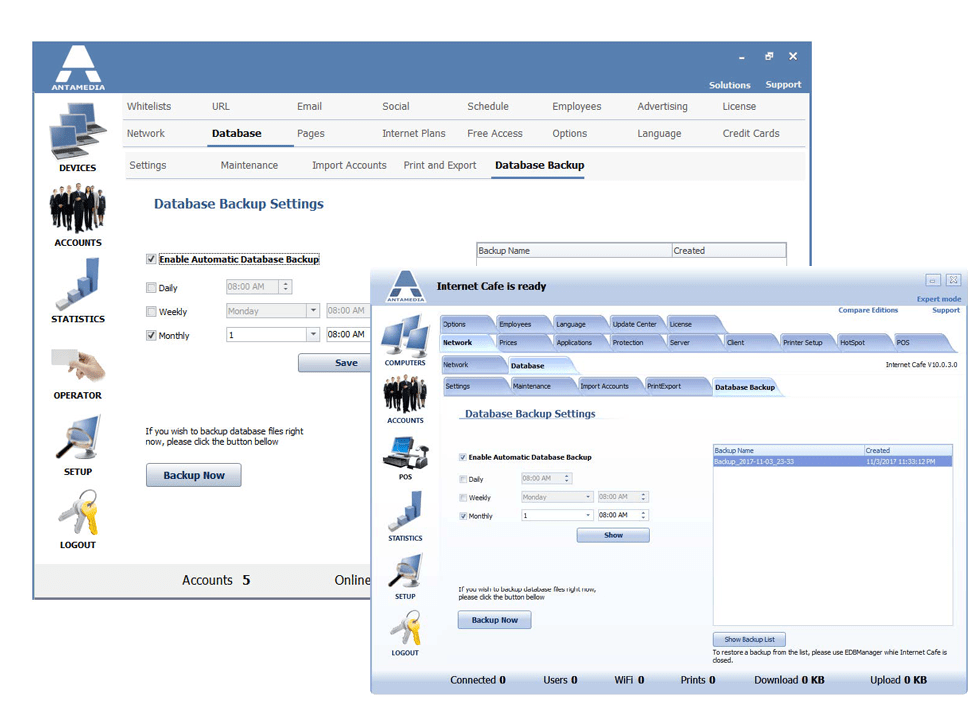979x709 pixels.
Task: Click Created column header in HotSpot window
Action: pos(729,250)
